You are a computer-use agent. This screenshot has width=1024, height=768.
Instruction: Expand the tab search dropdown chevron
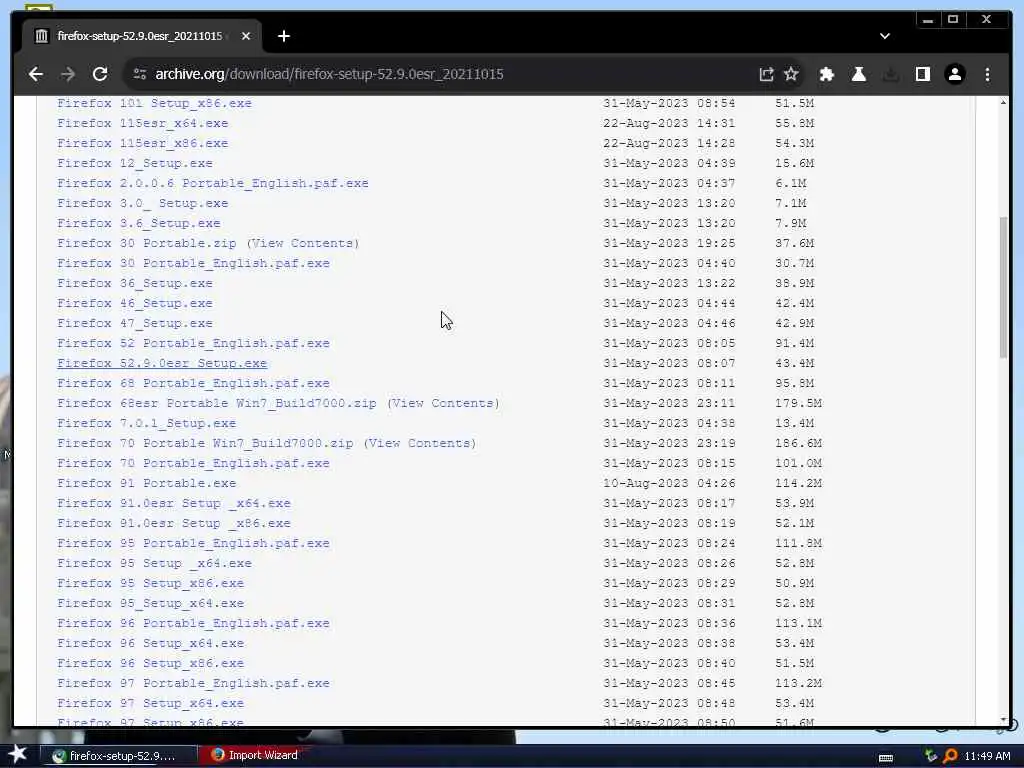tap(885, 36)
